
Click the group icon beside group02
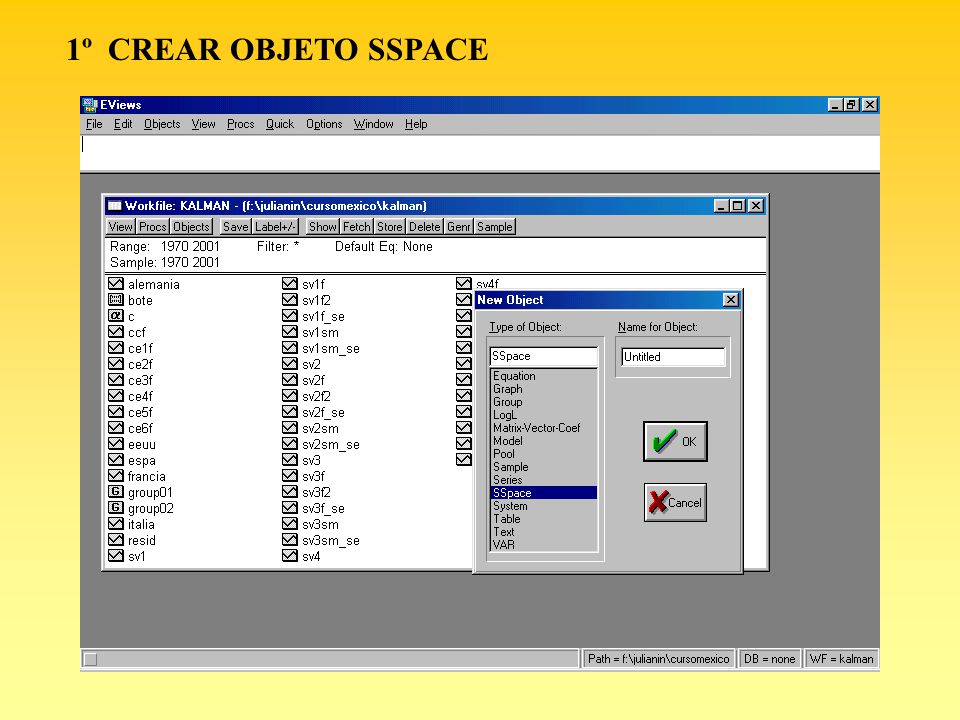tap(116, 508)
